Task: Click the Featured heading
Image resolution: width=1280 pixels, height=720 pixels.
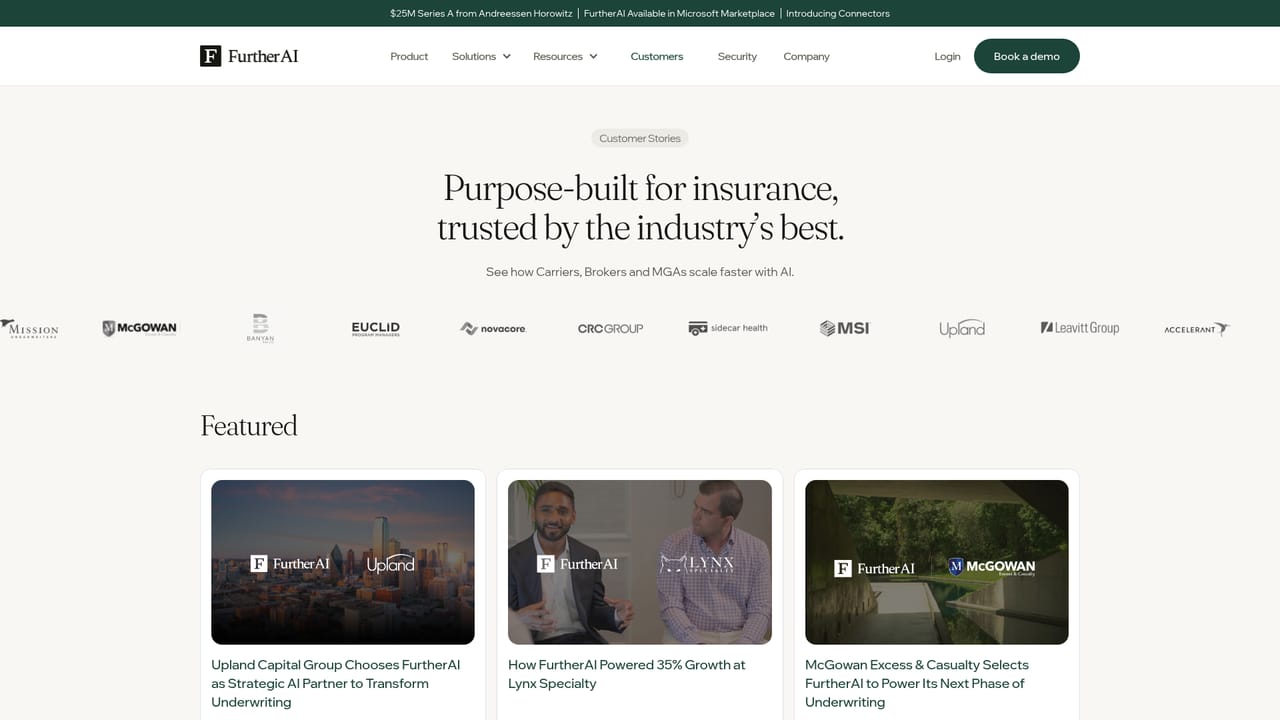Action: point(249,426)
